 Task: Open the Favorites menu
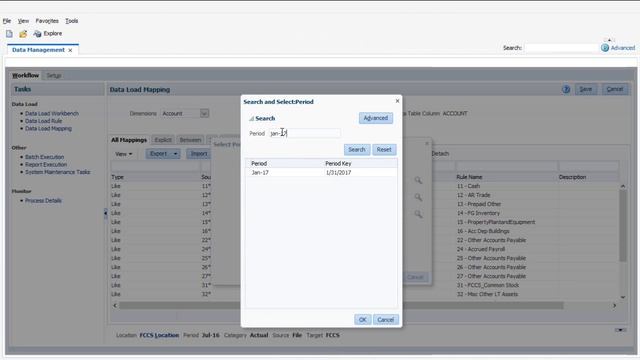tap(47, 21)
